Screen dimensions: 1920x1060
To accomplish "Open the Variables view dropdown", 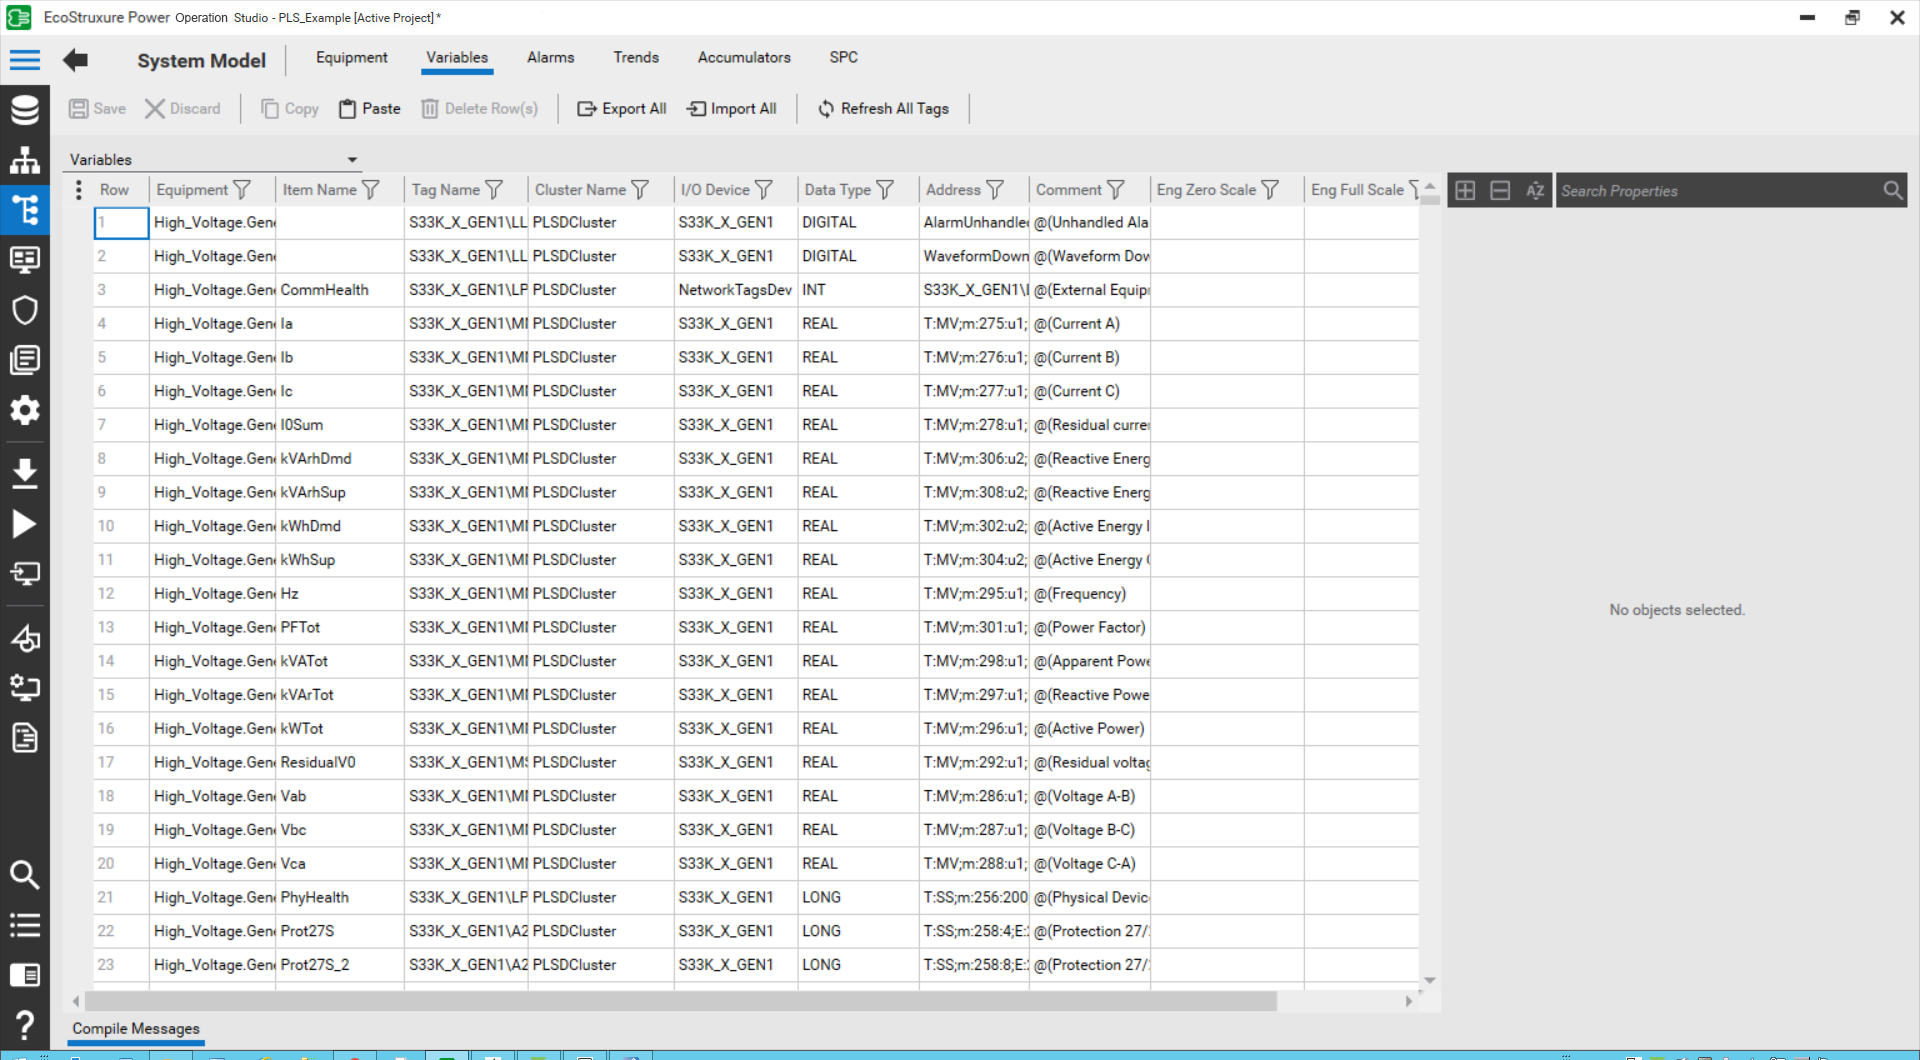I will 352,160.
